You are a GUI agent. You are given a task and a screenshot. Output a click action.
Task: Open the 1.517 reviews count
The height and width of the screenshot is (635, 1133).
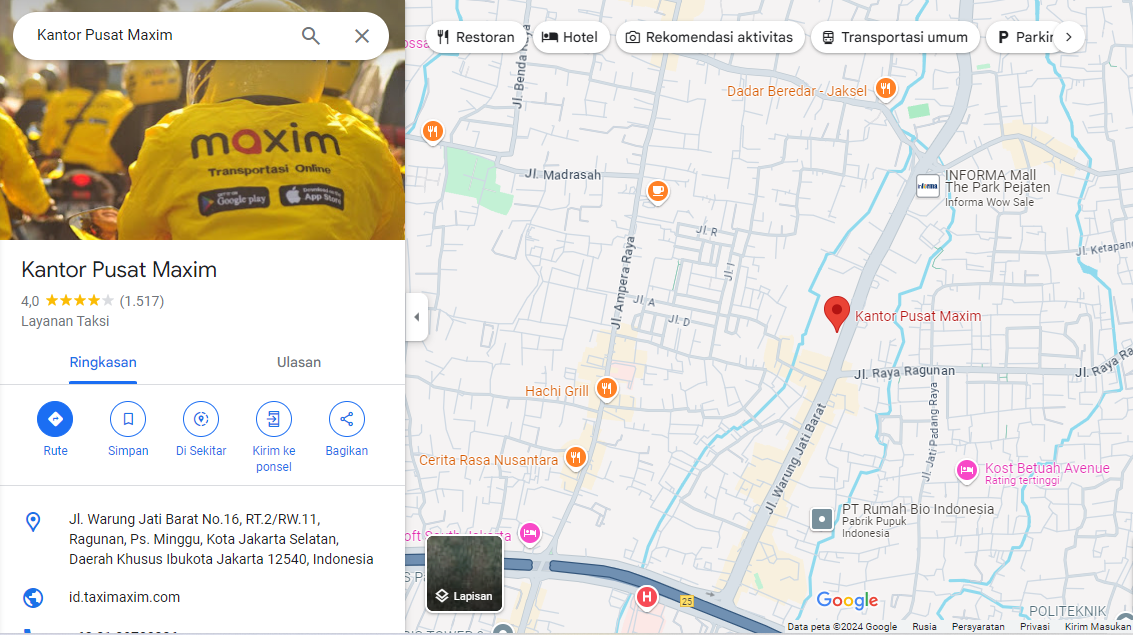[142, 301]
